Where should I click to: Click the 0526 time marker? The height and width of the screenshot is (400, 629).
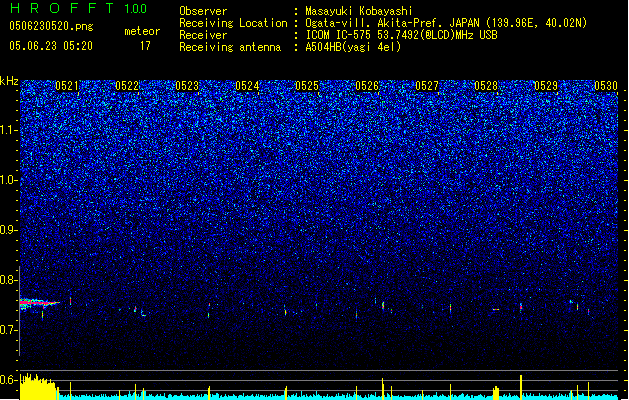tap(367, 86)
